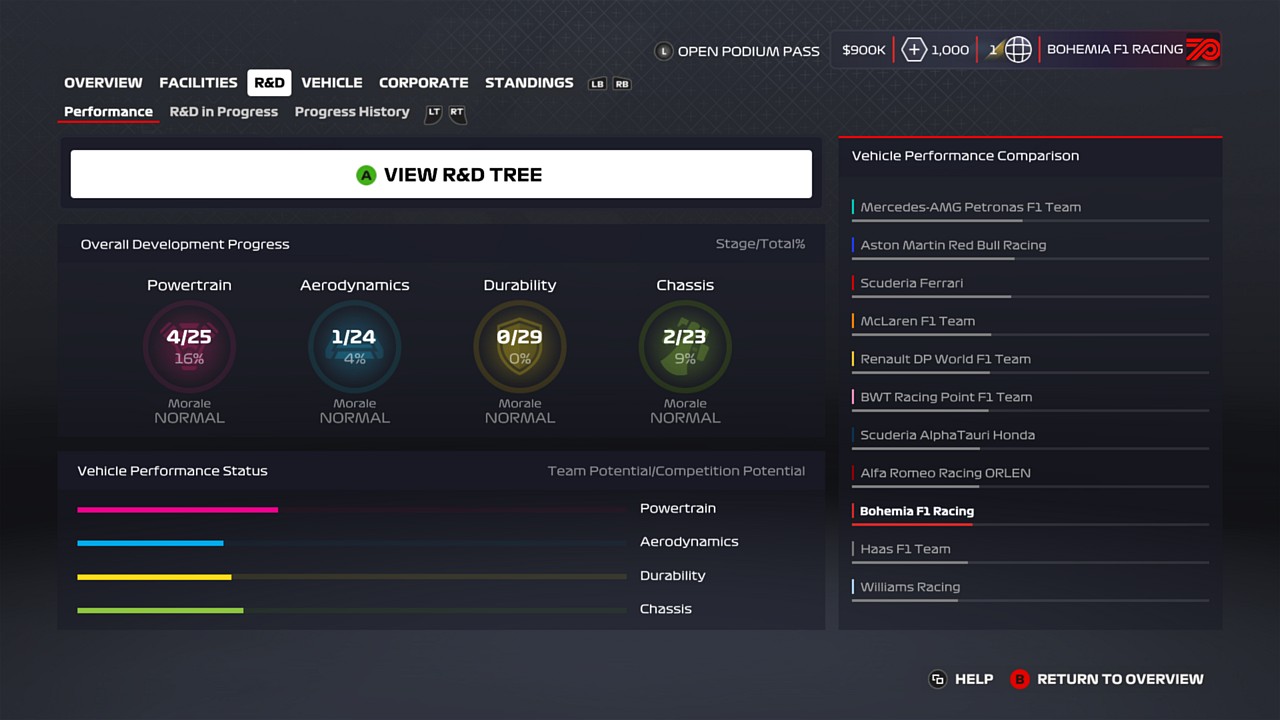Open the Standings tab
1280x720 pixels.
pyautogui.click(x=529, y=83)
